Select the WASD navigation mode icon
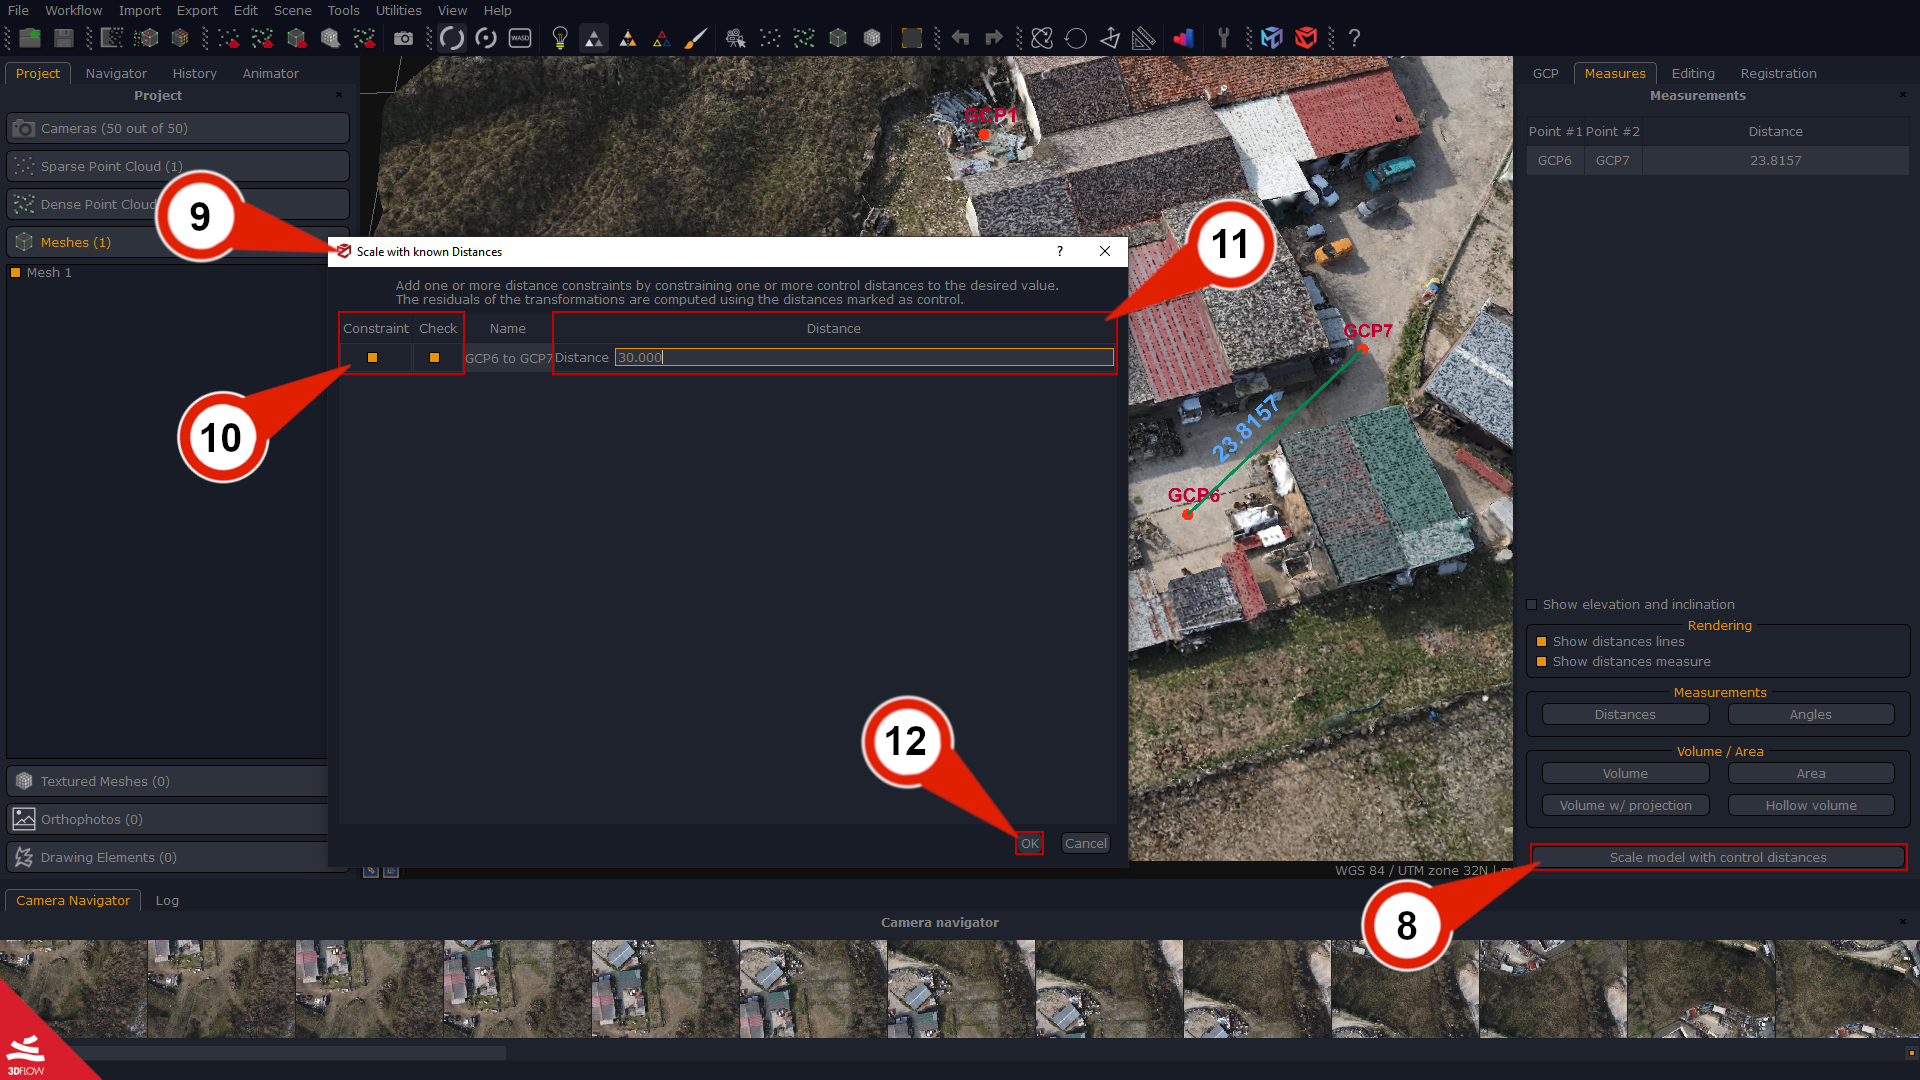 520,38
